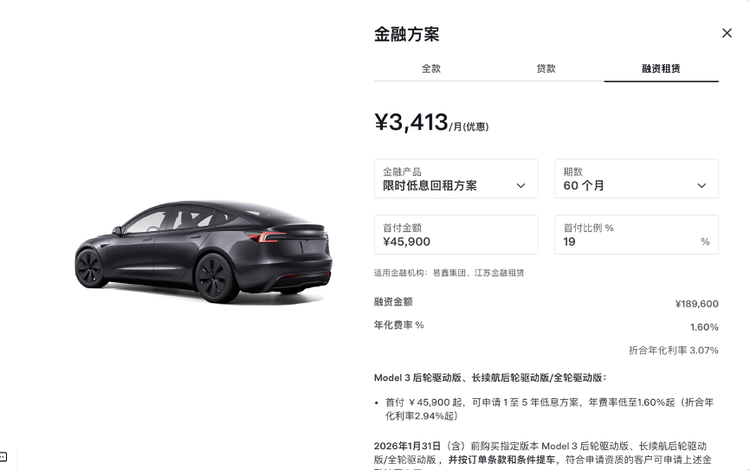Image resolution: width=750 pixels, height=470 pixels.
Task: Click the 适用金融机构 lenders line
Action: [449, 273]
